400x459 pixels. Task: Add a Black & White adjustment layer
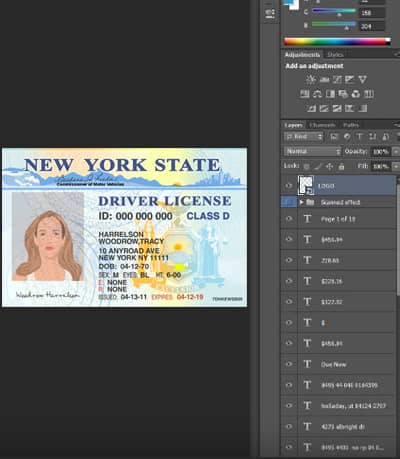(330, 94)
